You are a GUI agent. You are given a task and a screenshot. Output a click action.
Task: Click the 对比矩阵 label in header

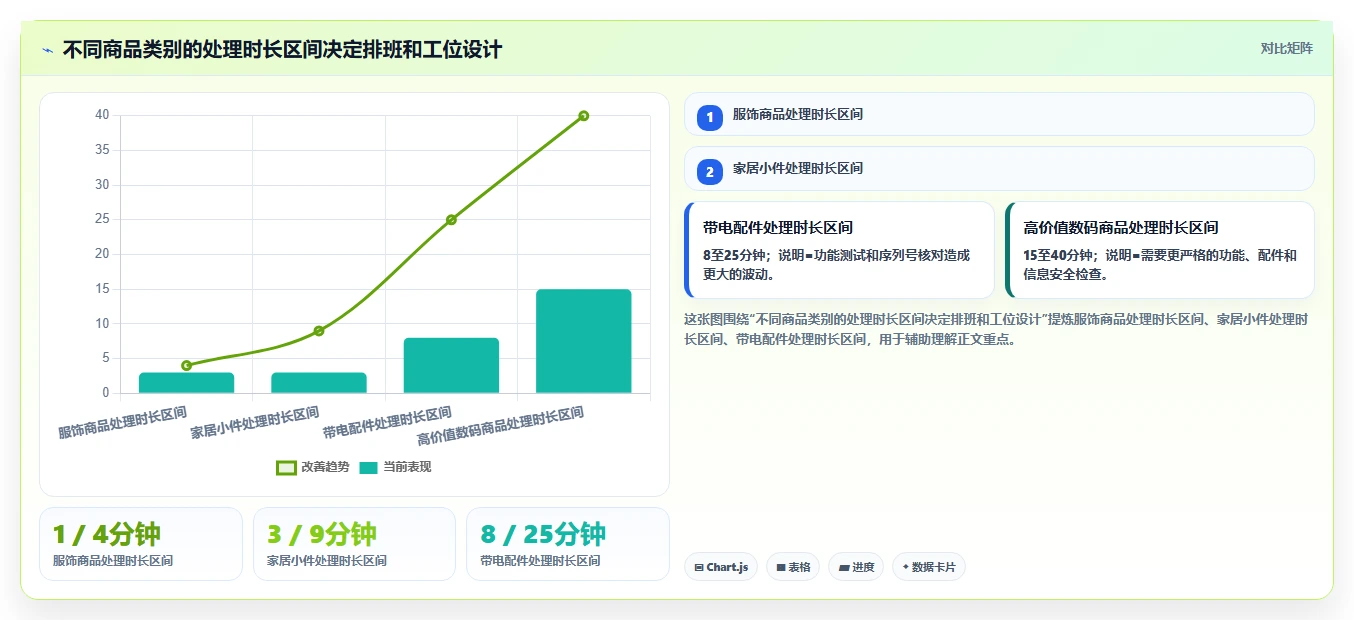pos(1286,48)
